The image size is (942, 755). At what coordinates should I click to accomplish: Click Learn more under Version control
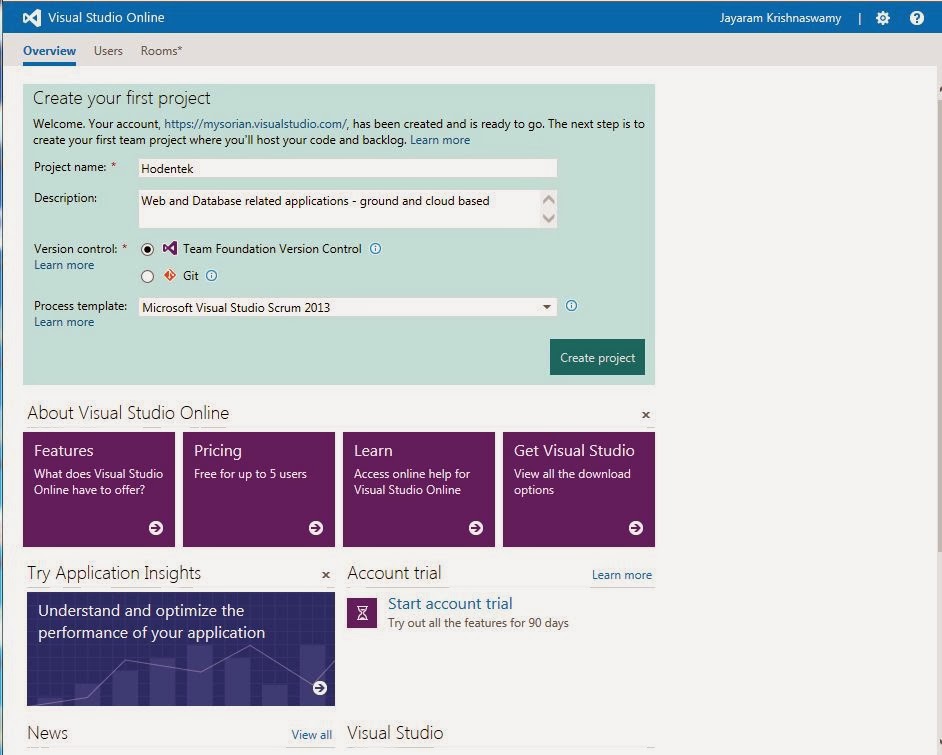coord(64,265)
